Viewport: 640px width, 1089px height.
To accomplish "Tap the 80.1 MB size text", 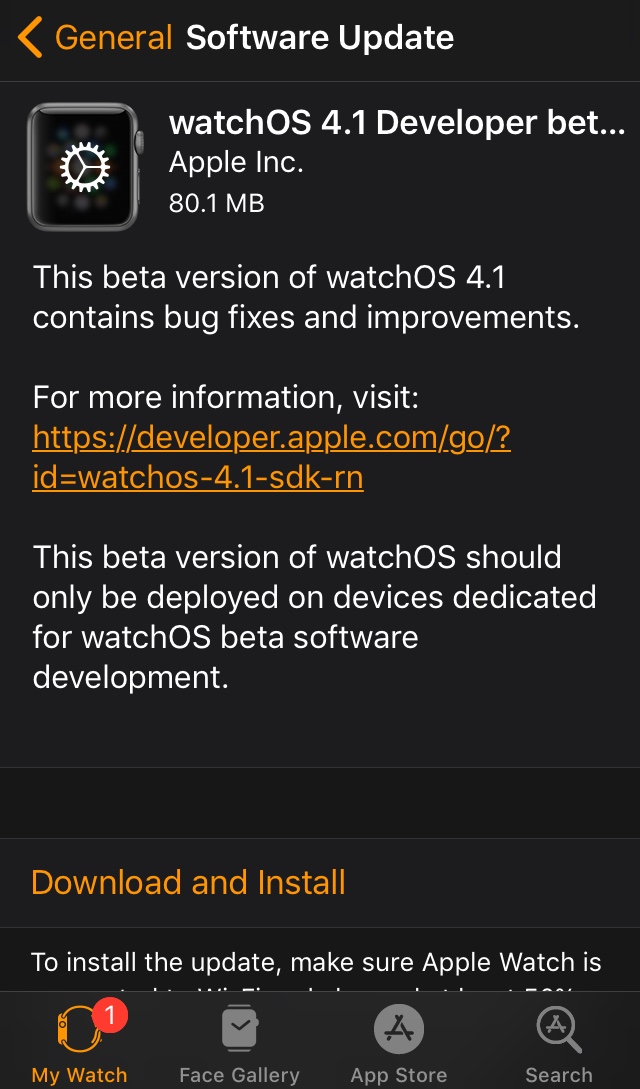I will (217, 203).
